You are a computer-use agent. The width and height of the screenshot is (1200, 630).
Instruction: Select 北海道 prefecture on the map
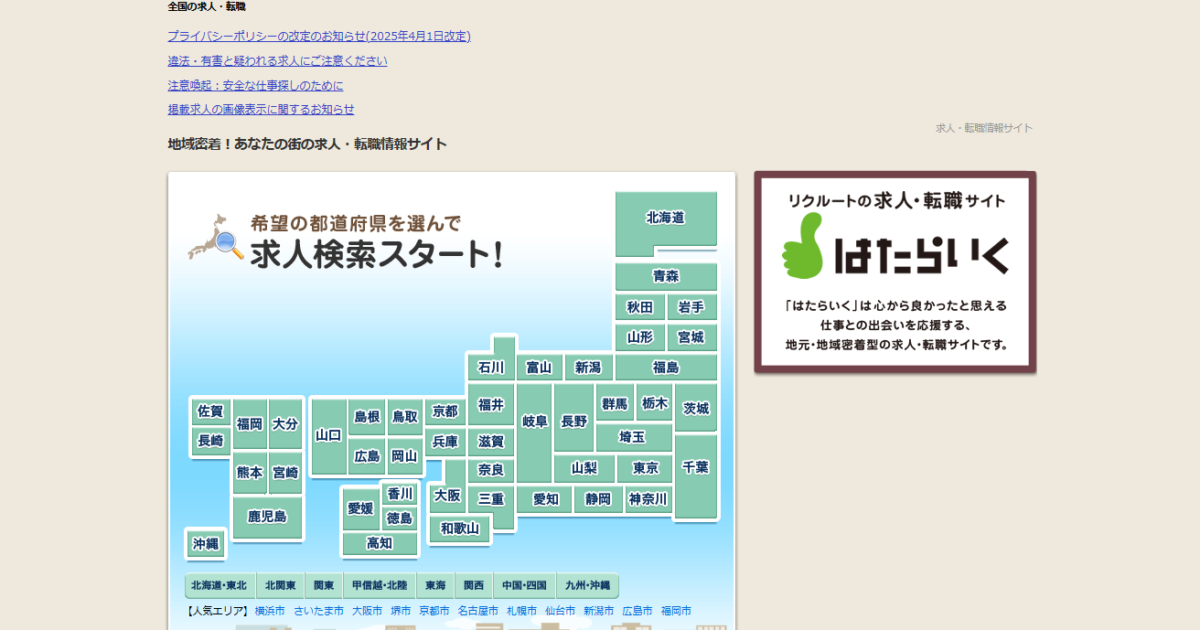click(x=665, y=218)
